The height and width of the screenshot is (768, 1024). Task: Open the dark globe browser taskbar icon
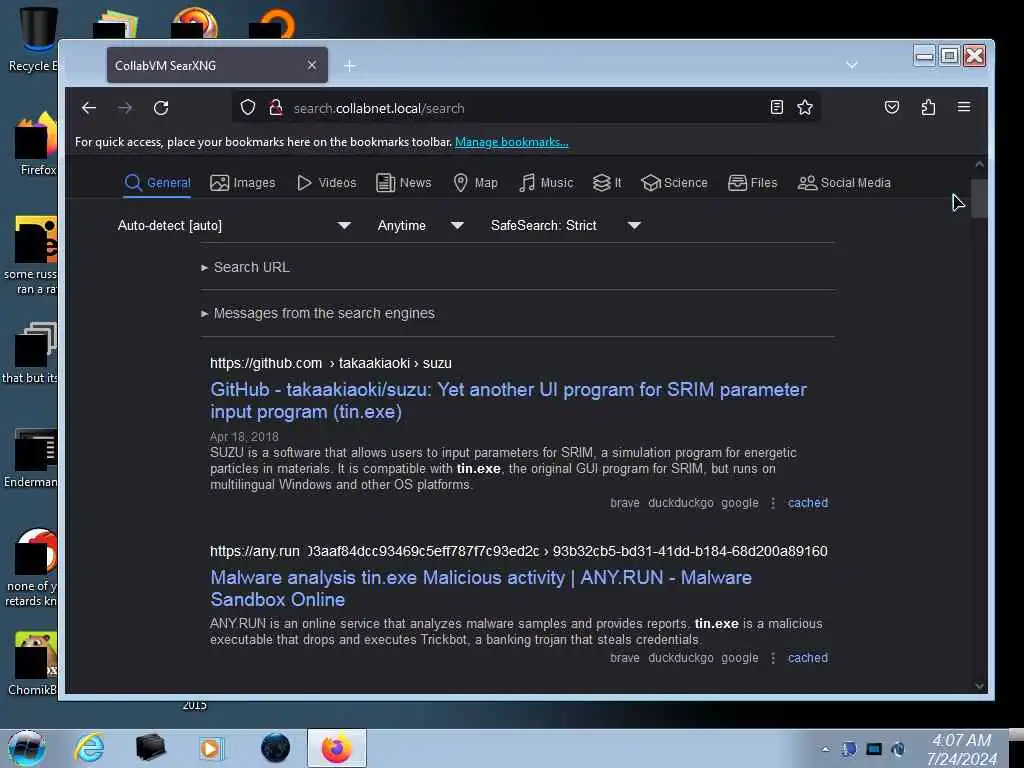[275, 748]
